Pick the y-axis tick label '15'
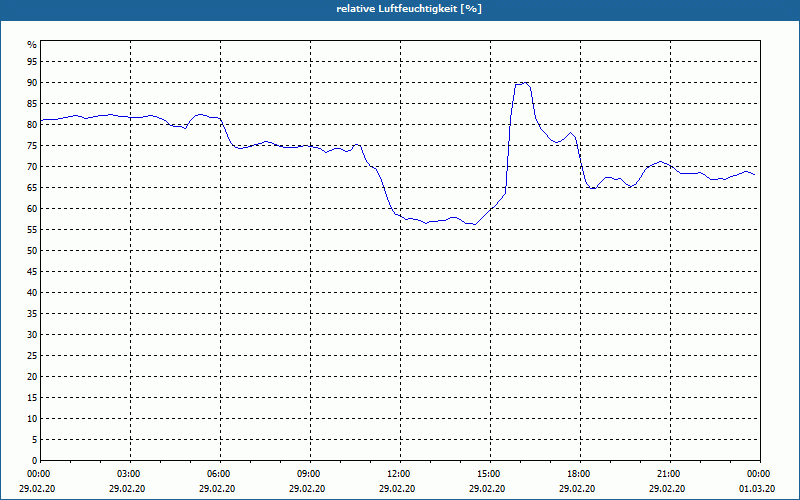The image size is (800, 500). 32,397
